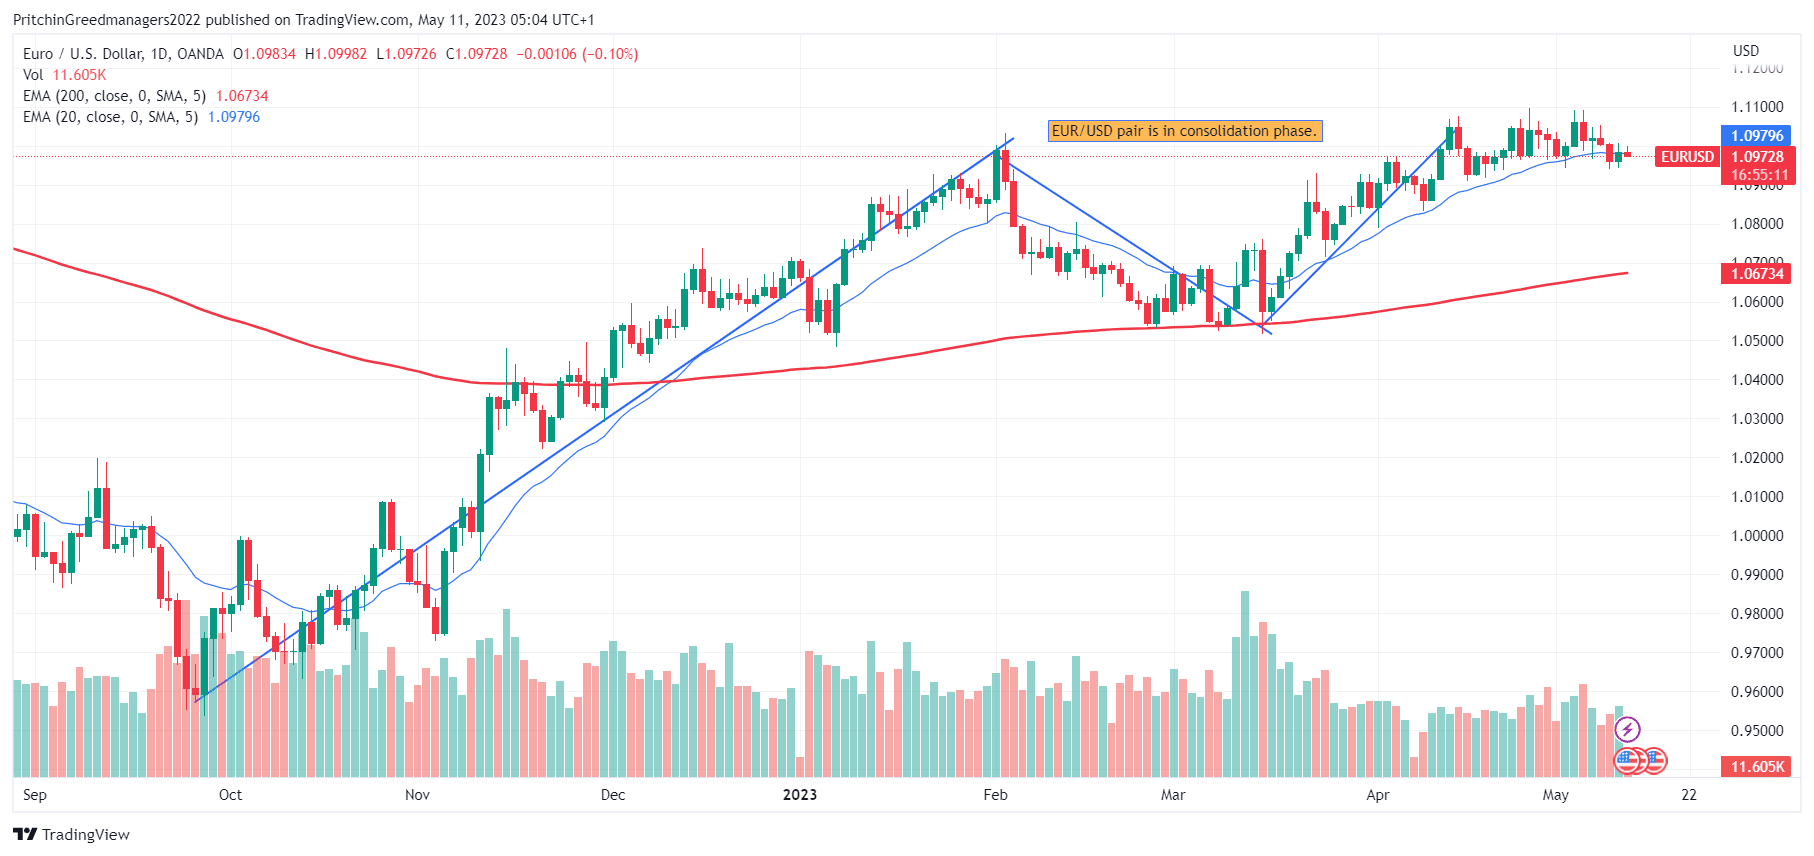Image resolution: width=1814 pixels, height=856 pixels.
Task: Click the USD currency label above price scale
Action: click(x=1746, y=51)
